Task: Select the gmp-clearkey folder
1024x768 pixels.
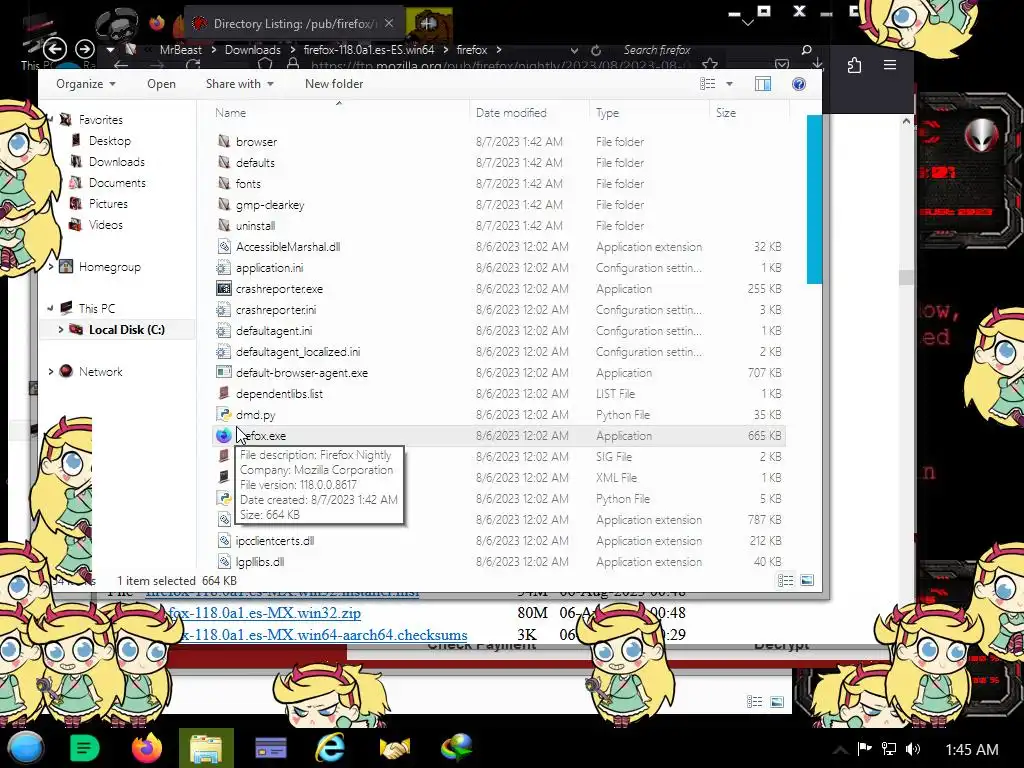Action: click(270, 204)
